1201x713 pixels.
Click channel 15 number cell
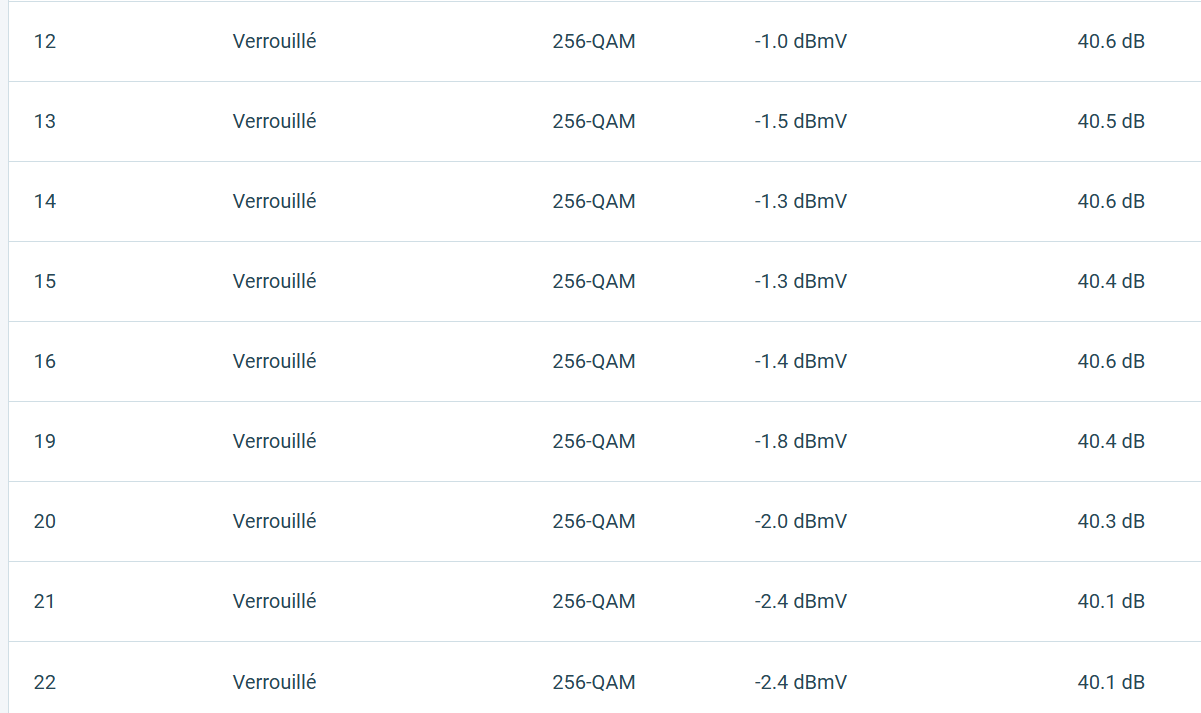[45, 282]
